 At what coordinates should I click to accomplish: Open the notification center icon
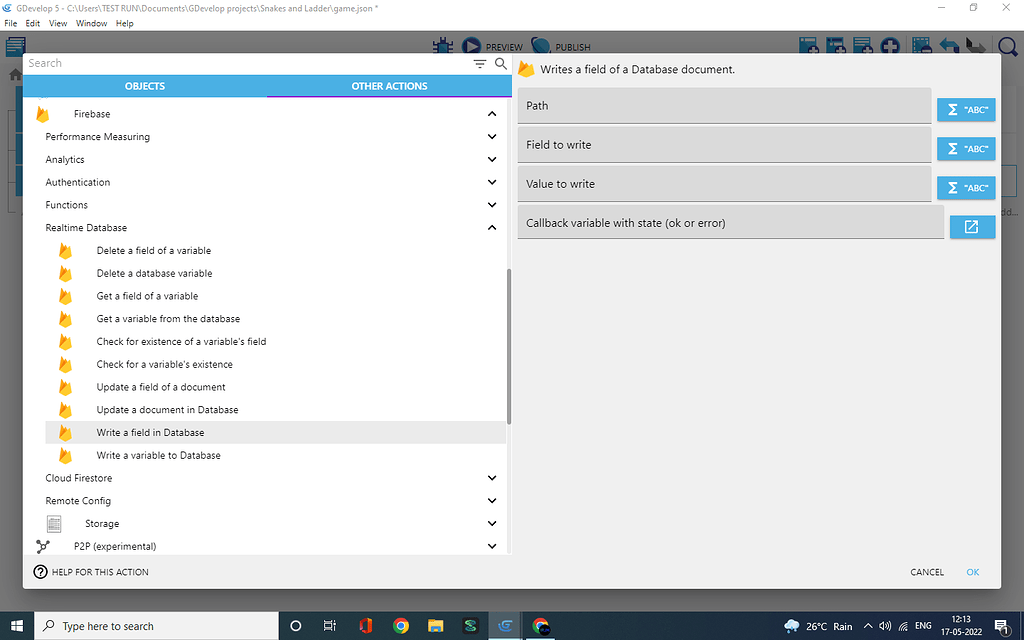(x=1001, y=626)
